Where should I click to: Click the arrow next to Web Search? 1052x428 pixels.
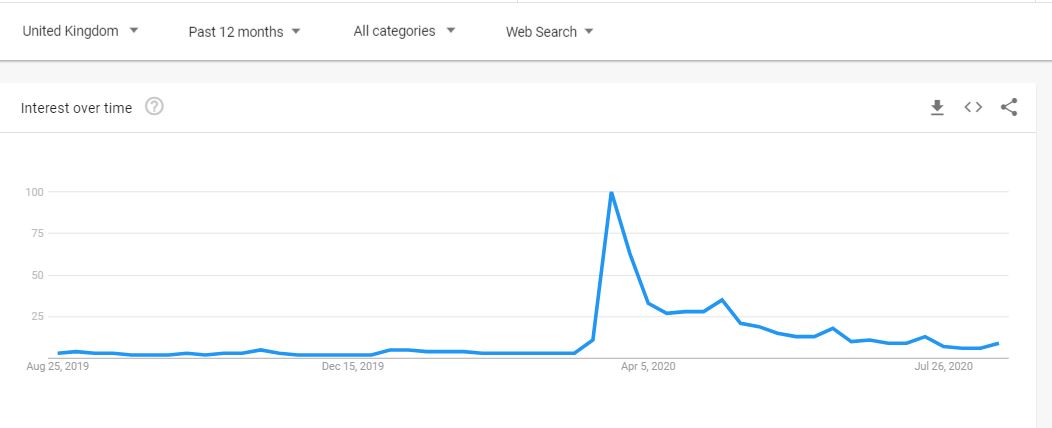point(589,31)
